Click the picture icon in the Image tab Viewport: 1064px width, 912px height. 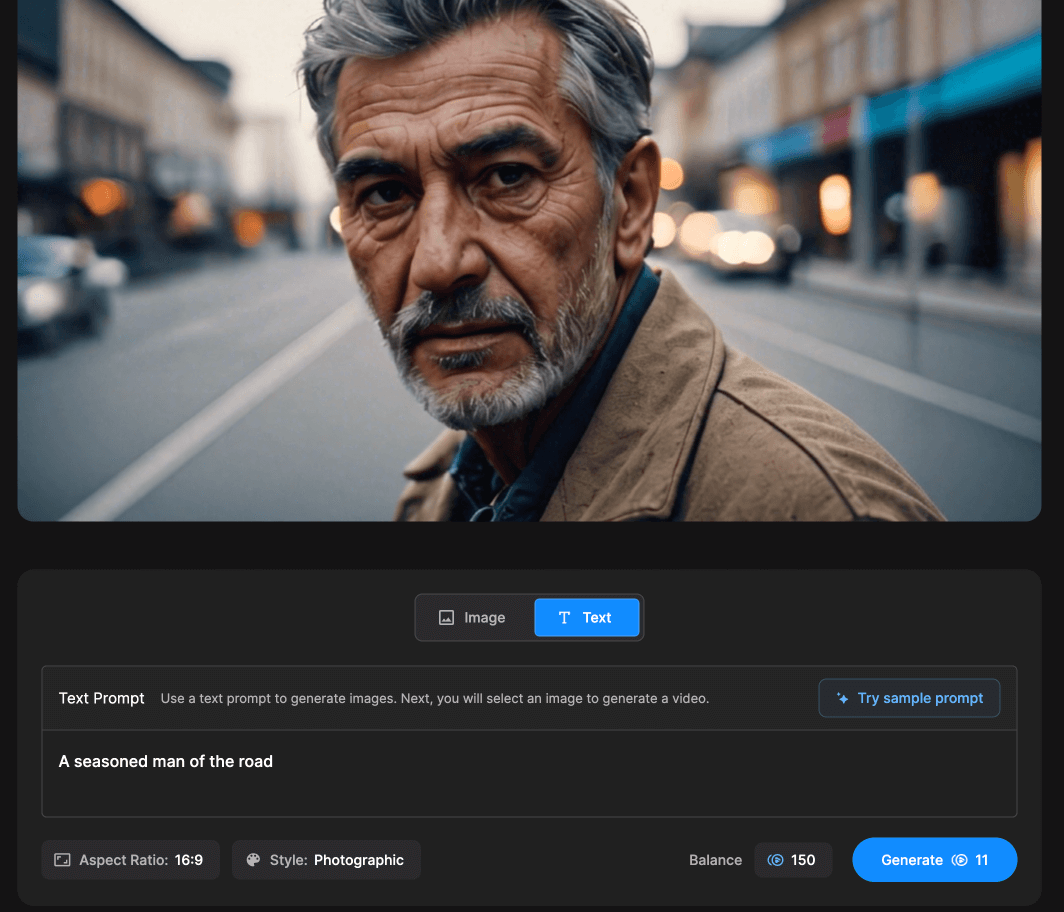[447, 618]
